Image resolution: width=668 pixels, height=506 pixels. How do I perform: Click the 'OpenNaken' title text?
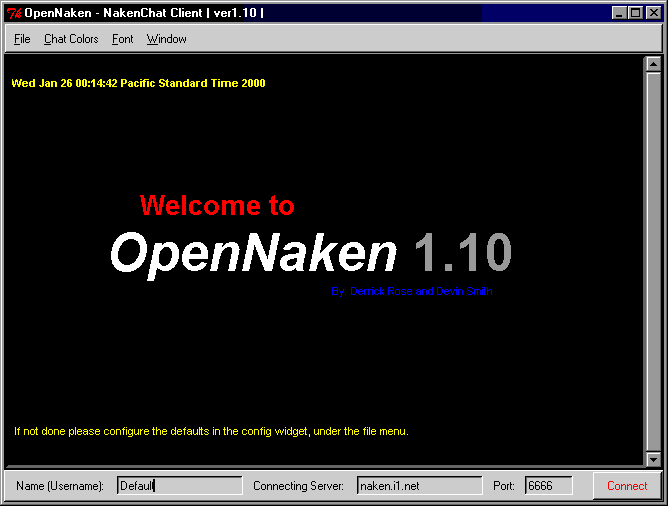click(253, 254)
